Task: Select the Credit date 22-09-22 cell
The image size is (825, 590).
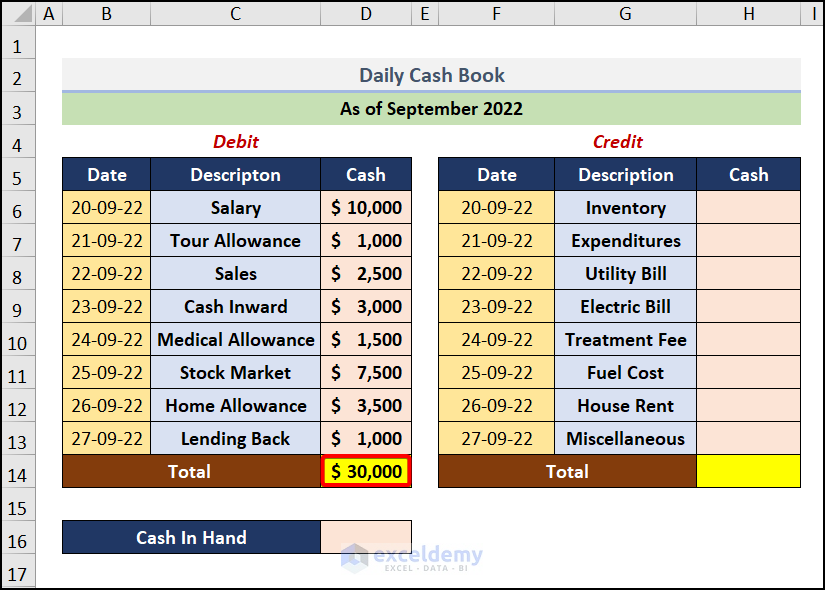Action: 497,274
